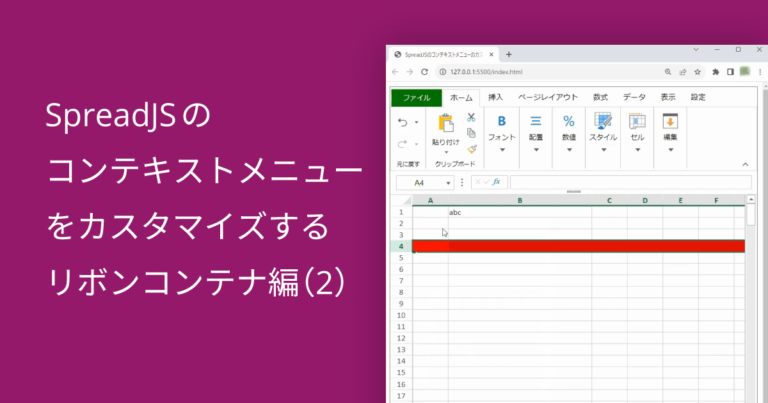The height and width of the screenshot is (403, 768).
Task: Switch to the 数式 ribbon tab
Action: coord(600,97)
